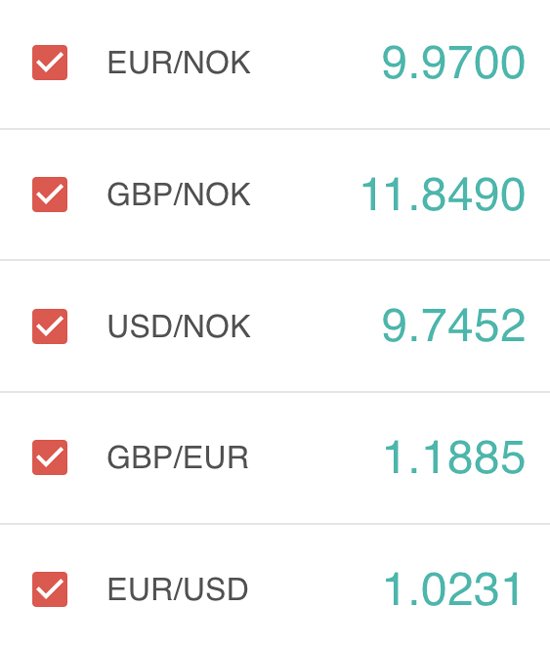Image resolution: width=550 pixels, height=650 pixels.
Task: Click empty space between USD/NOK and 9.7452
Action: tap(316, 326)
